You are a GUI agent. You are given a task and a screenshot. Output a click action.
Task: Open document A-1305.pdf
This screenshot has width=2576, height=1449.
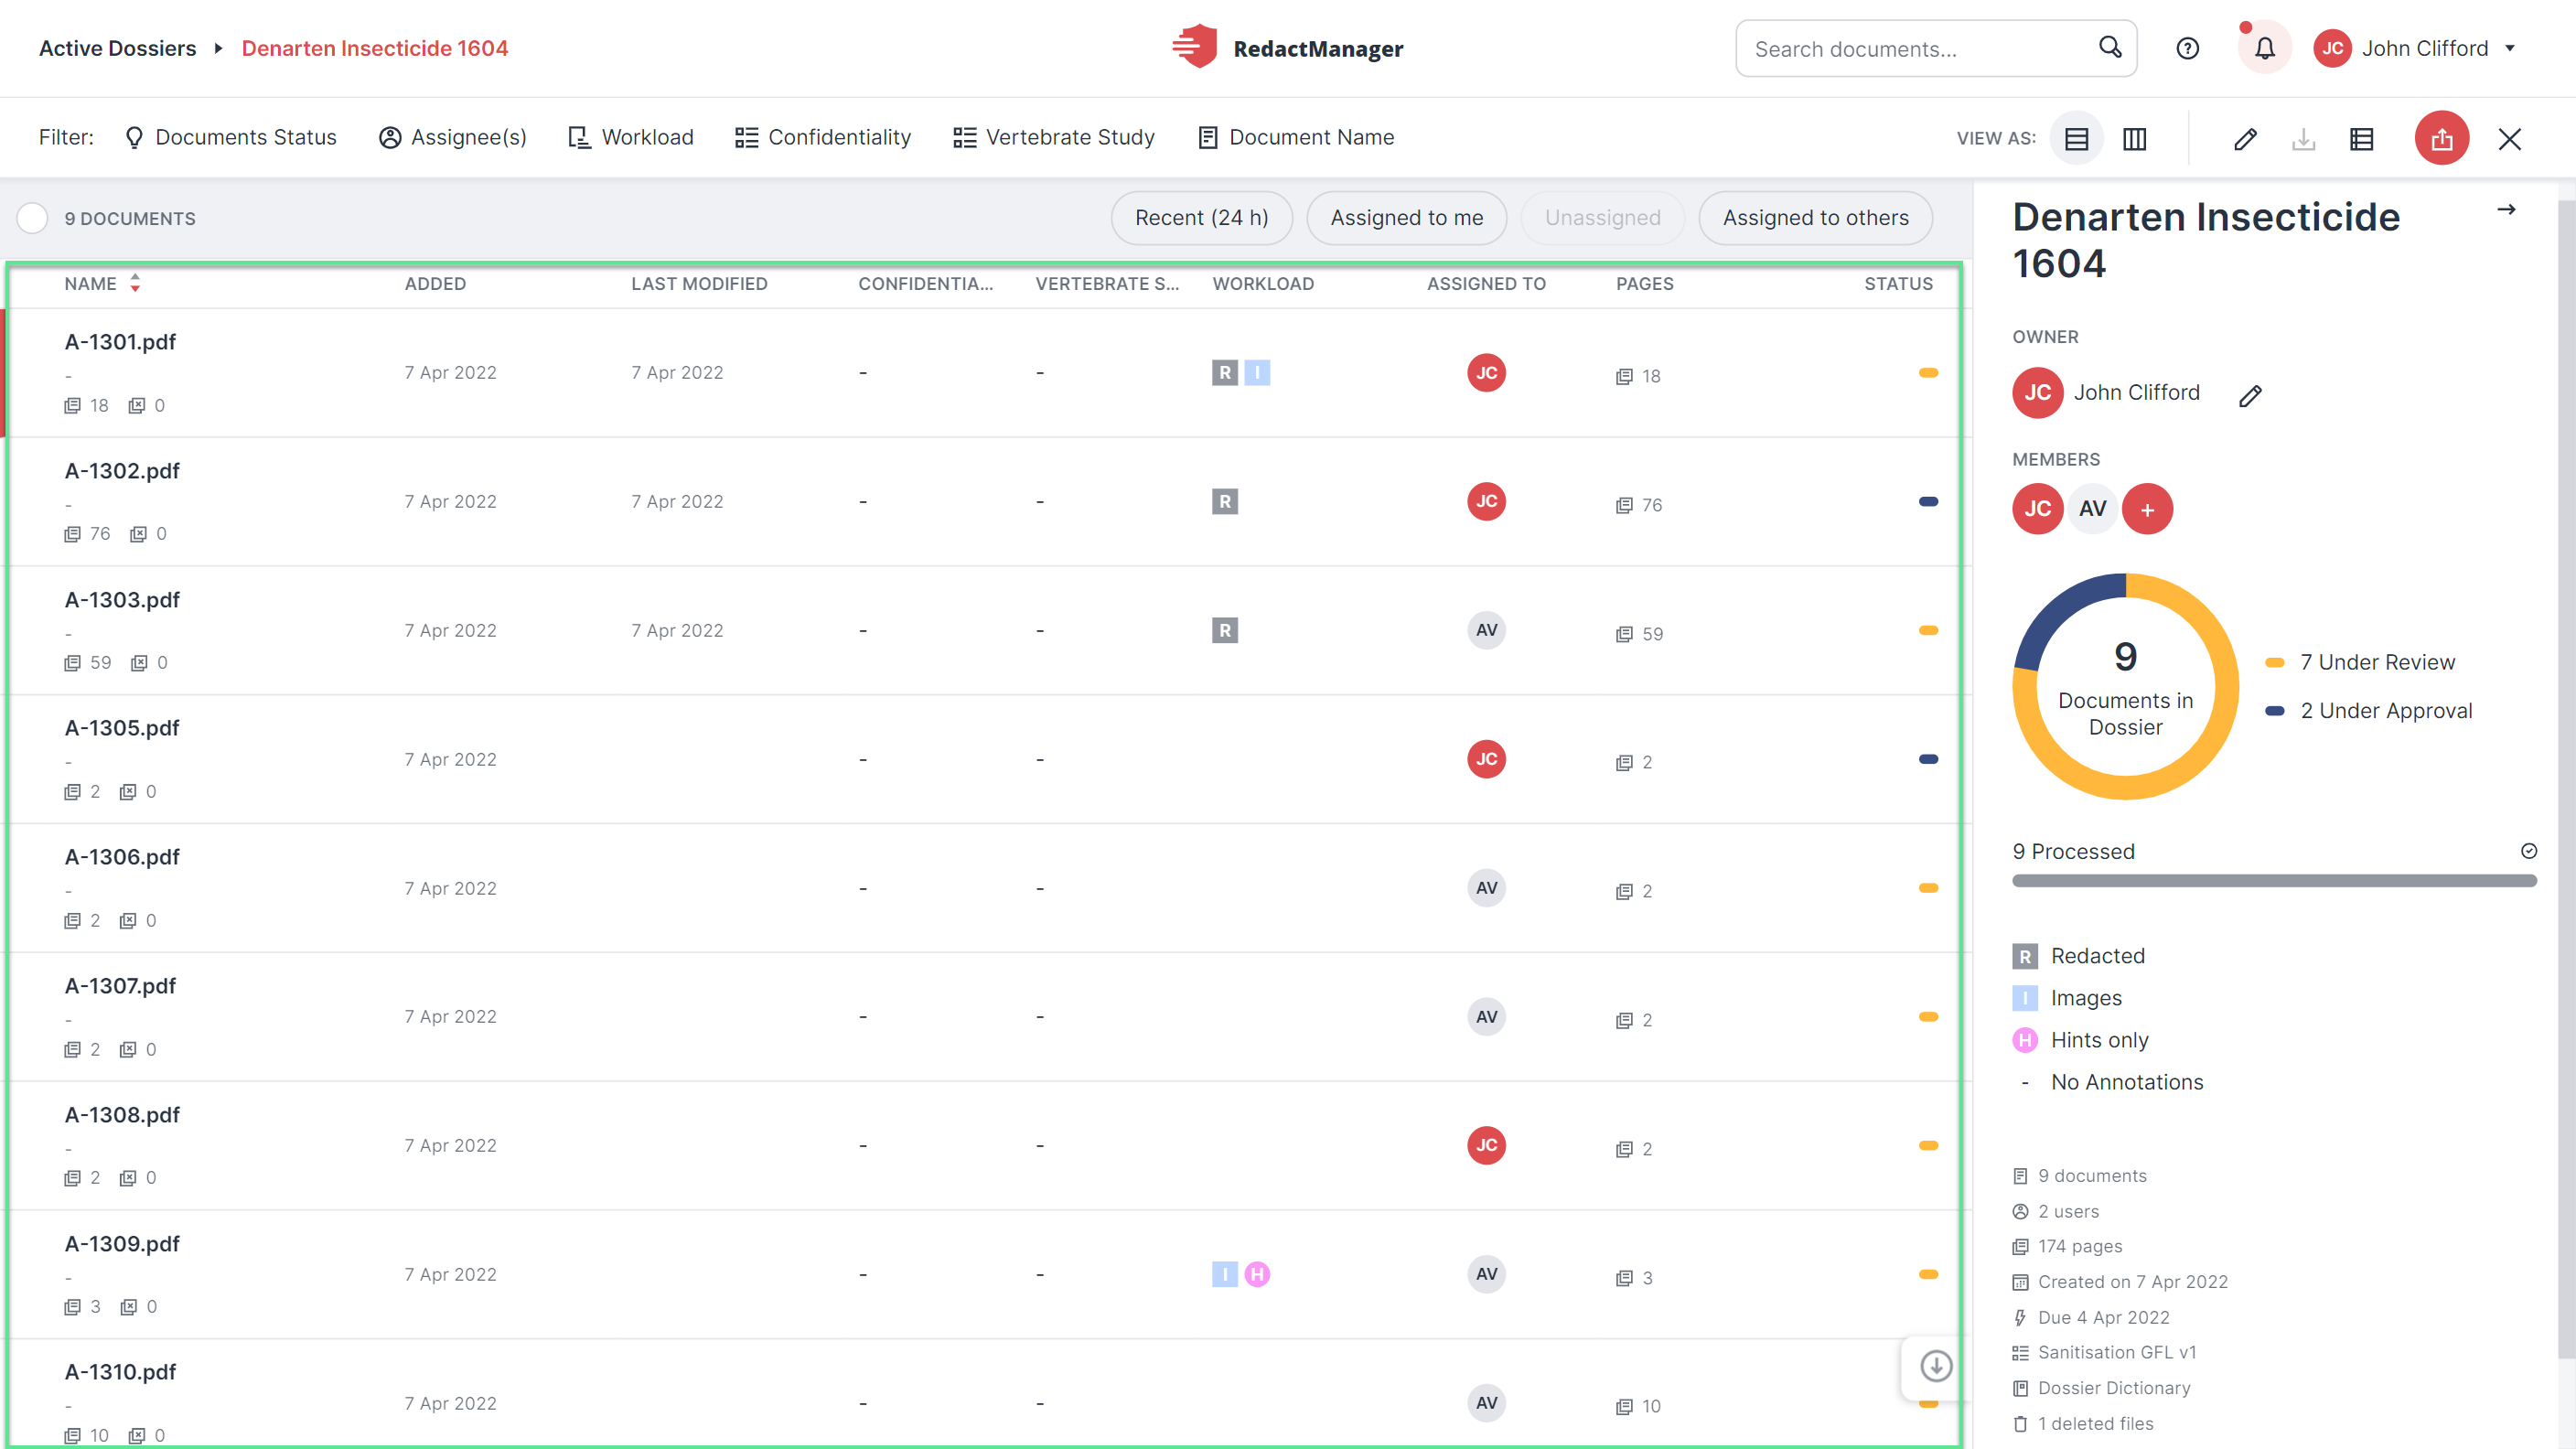click(122, 728)
